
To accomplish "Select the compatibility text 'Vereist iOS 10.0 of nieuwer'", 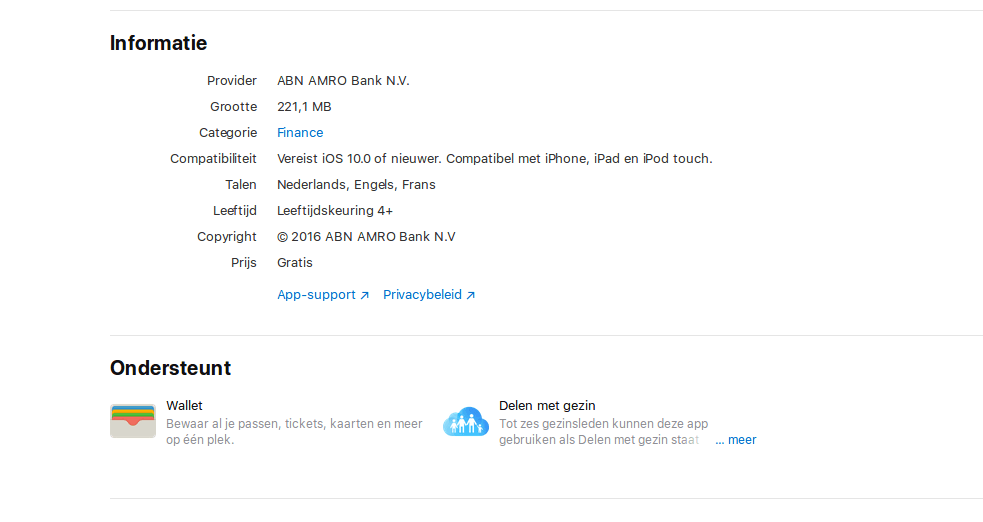I will 359,159.
